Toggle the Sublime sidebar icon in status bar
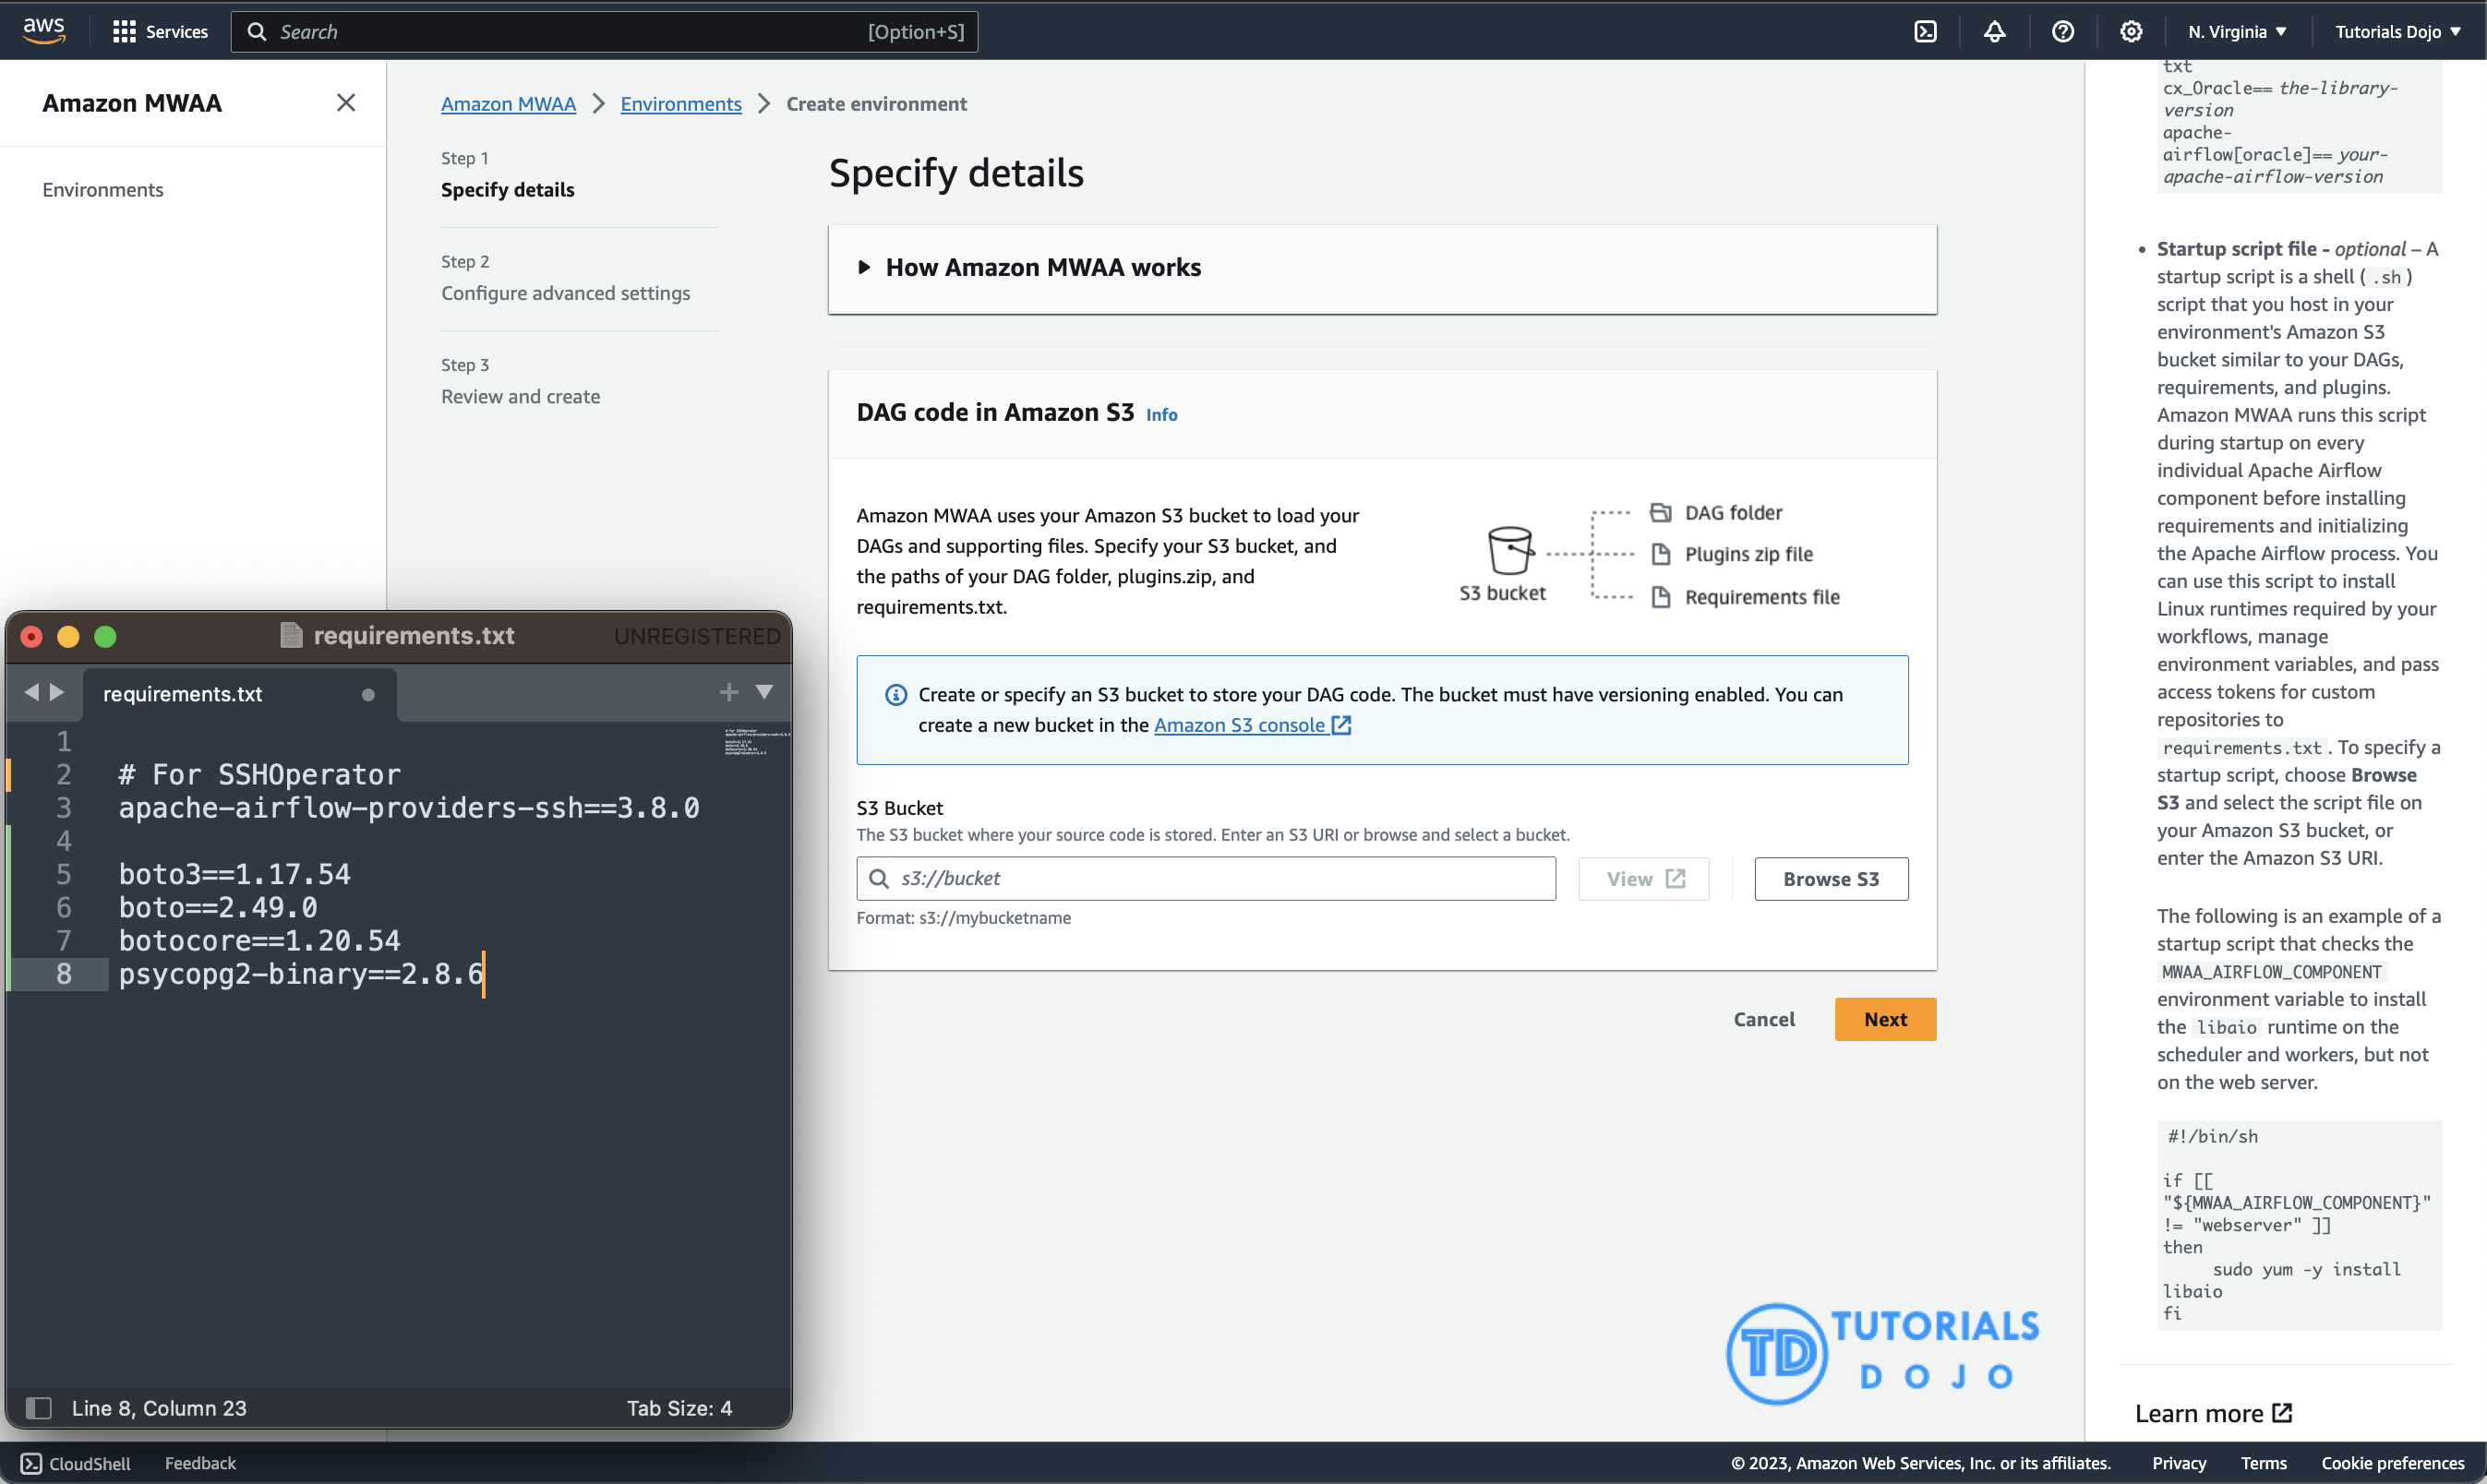This screenshot has height=1484, width=2487. pos(38,1408)
